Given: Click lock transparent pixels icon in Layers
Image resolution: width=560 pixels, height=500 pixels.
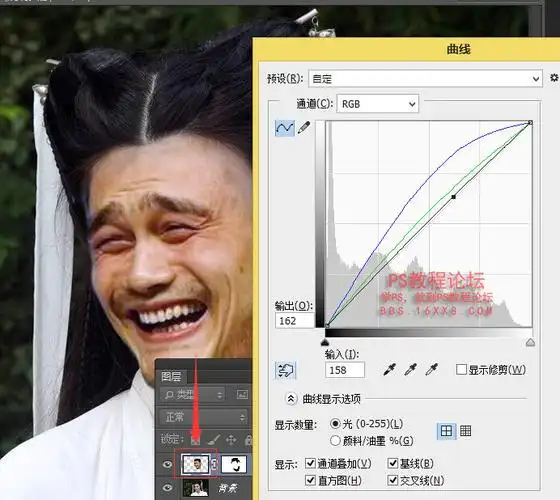Looking at the screenshot, I should 195,440.
